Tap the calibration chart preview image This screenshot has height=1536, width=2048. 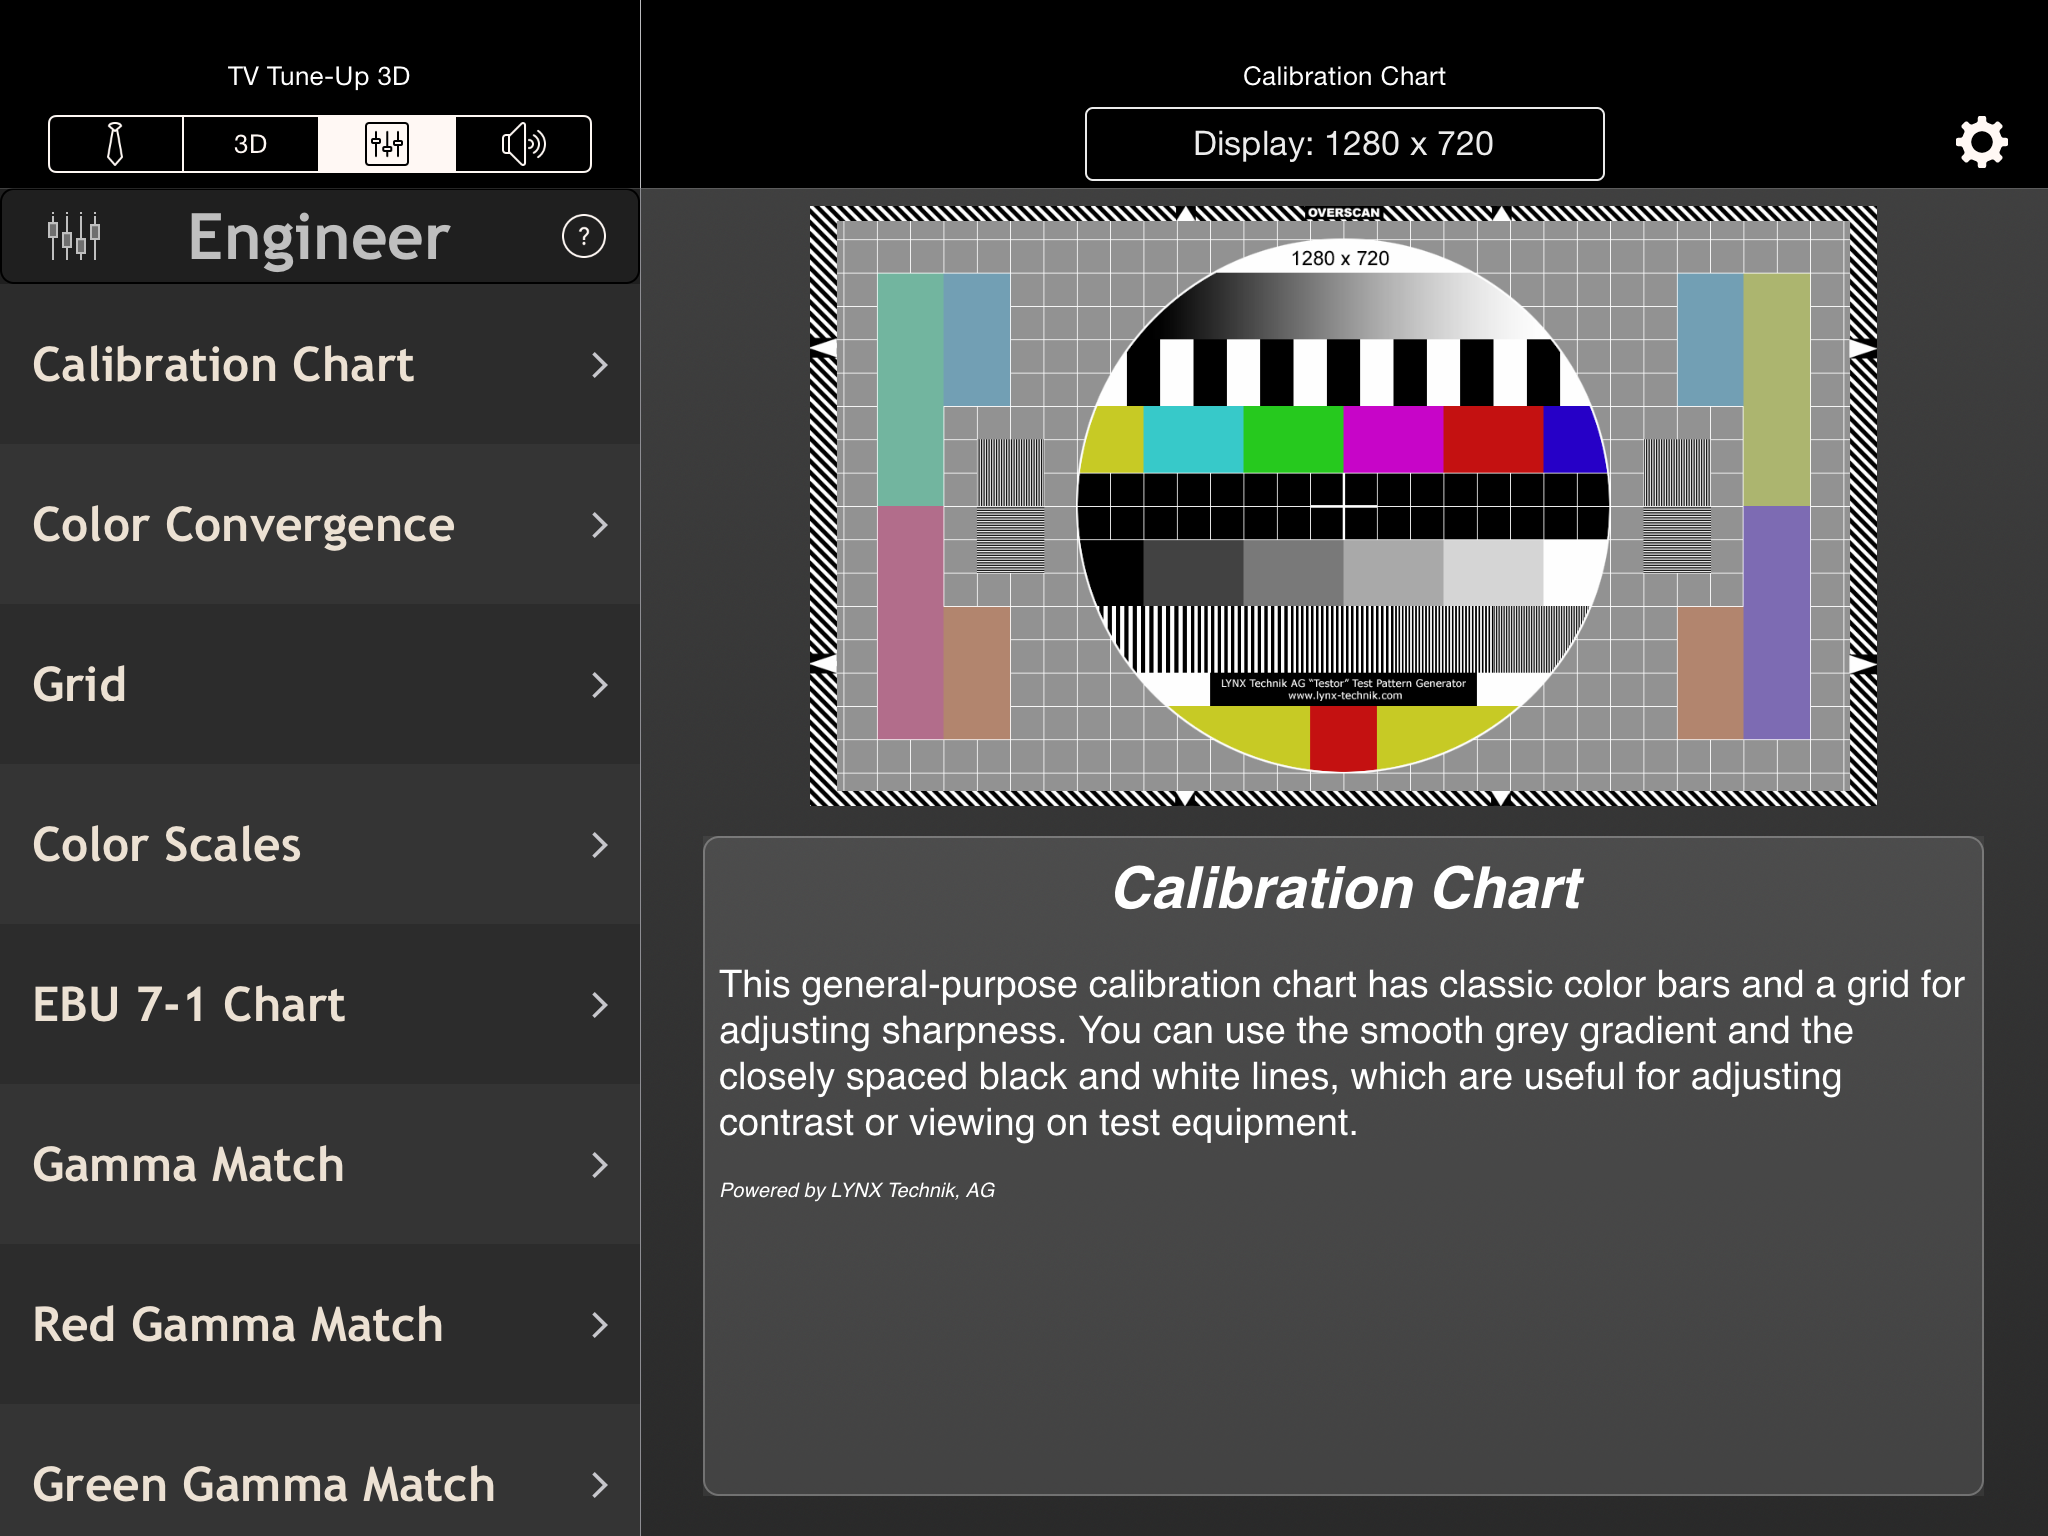pos(1342,505)
